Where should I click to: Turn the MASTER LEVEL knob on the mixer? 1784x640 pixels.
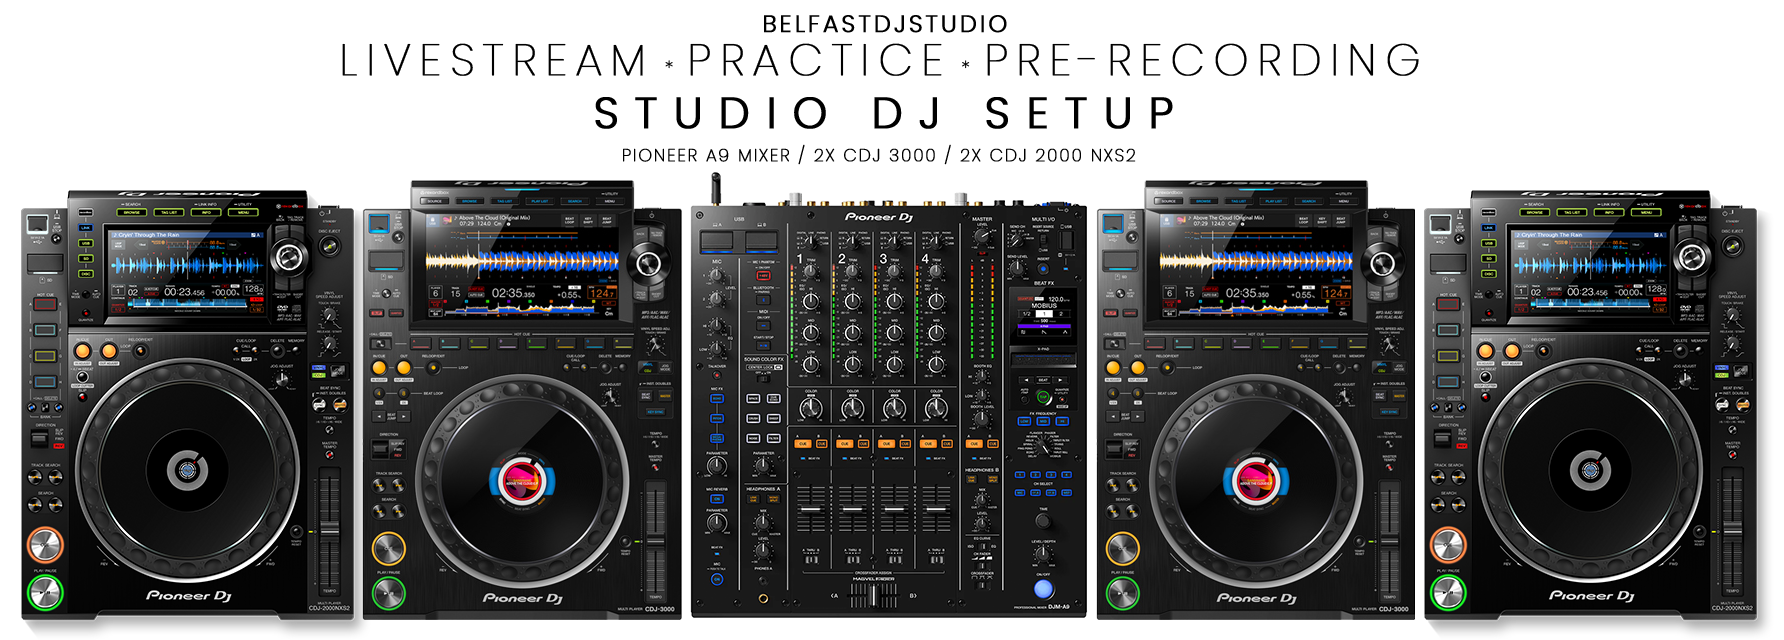(x=981, y=236)
